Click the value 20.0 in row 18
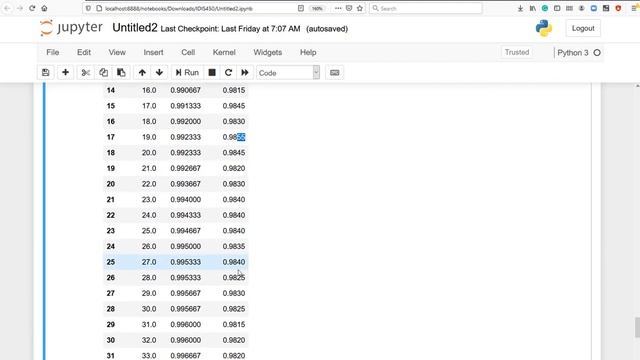Screen dimensions: 640x360 [149, 153]
